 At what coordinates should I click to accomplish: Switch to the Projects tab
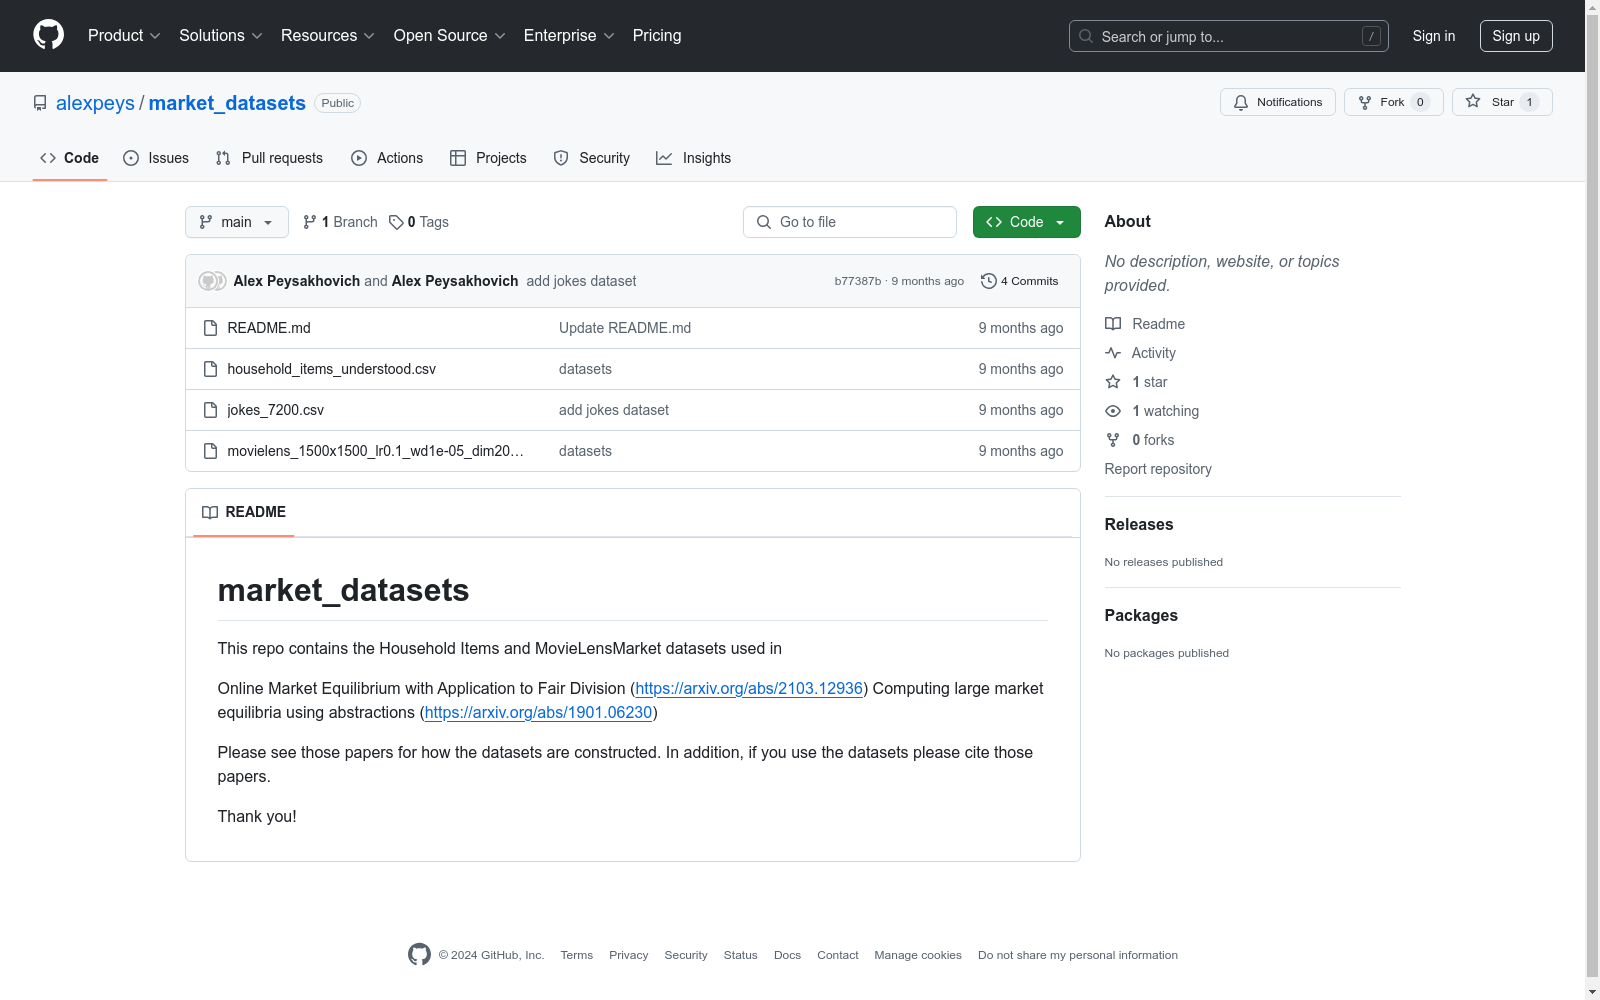[x=488, y=158]
